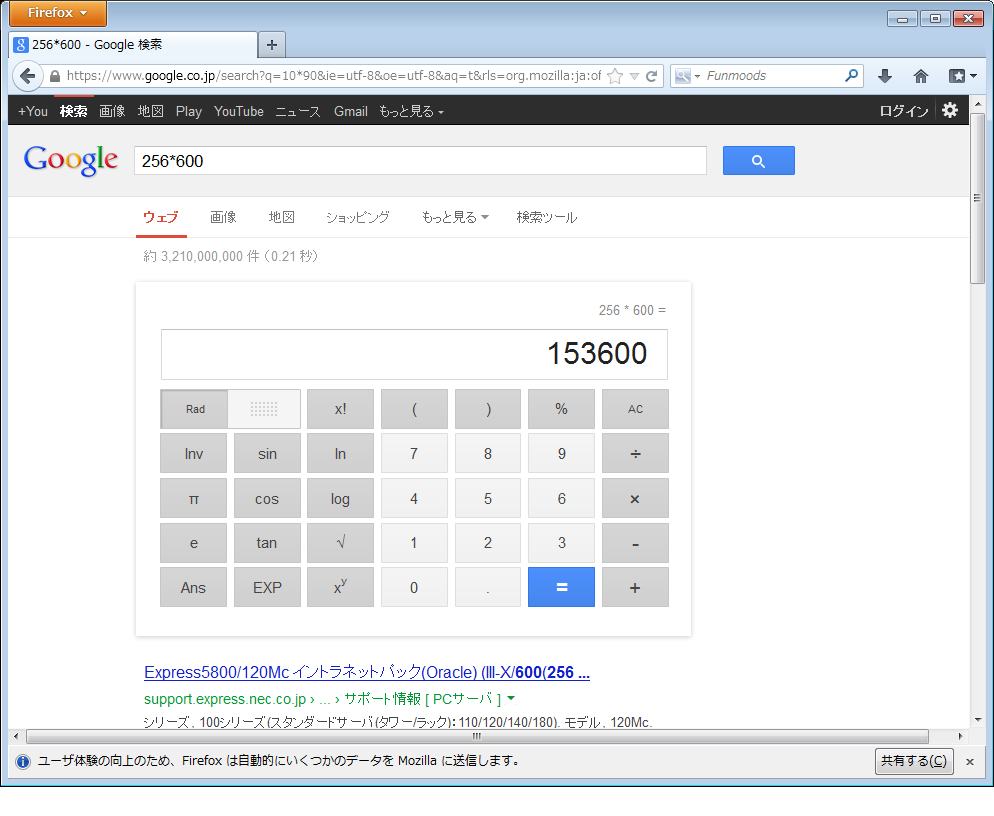Viewport: 994px width, 816px height.
Task: Expand もっと見る in search filter tabs
Action: [x=455, y=217]
